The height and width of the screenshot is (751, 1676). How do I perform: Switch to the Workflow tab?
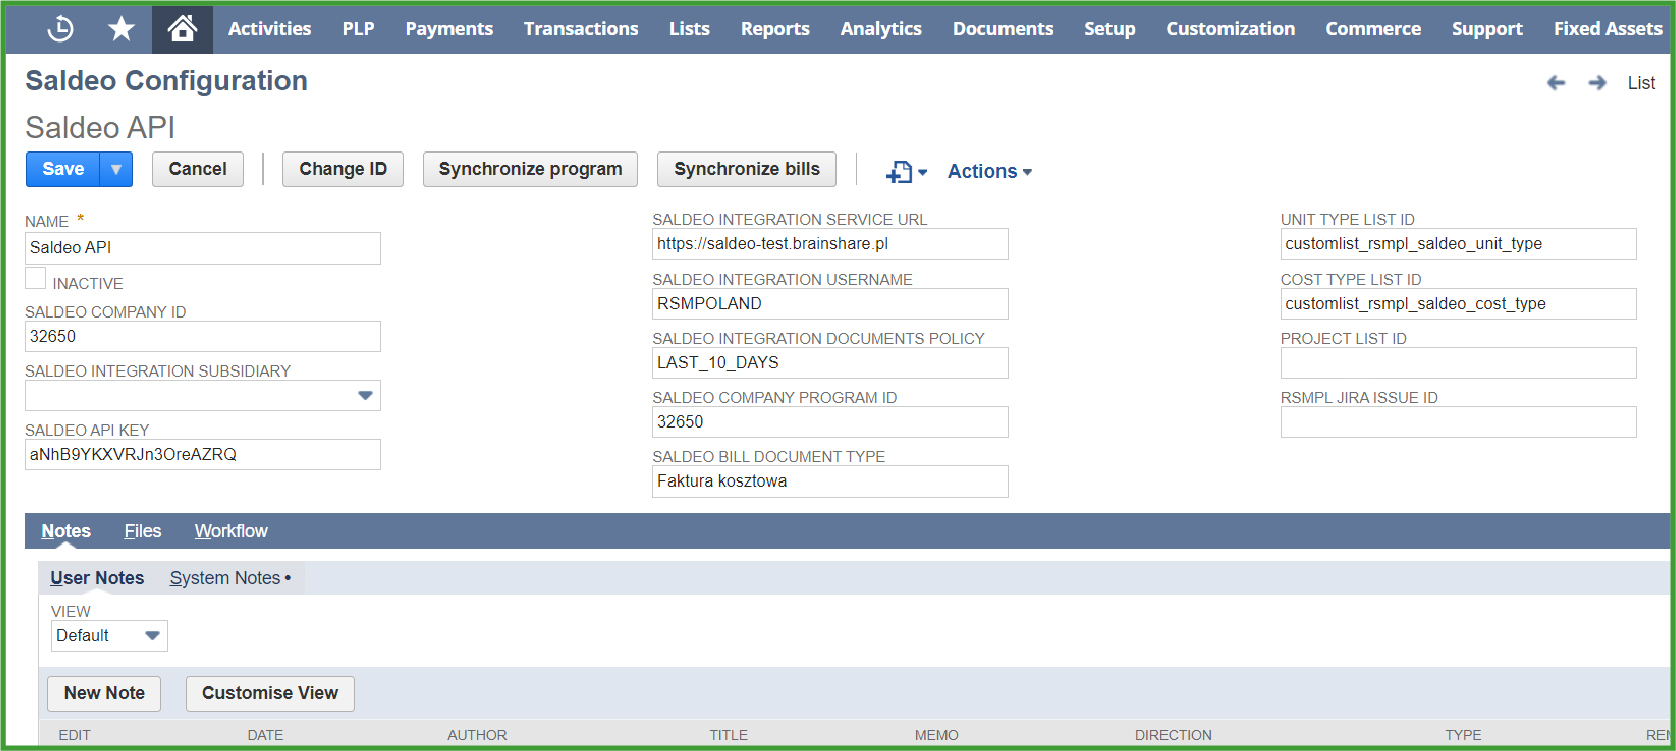tap(231, 531)
